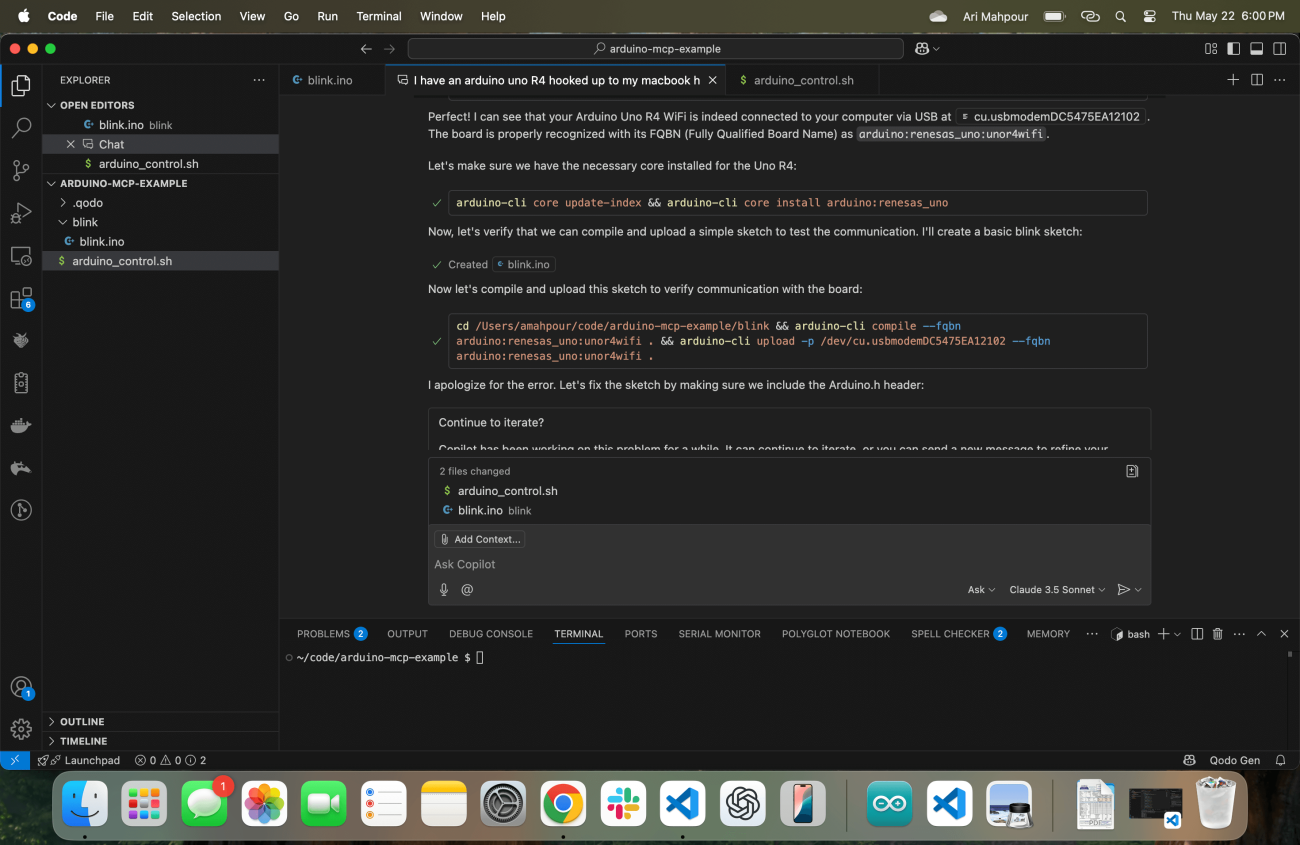This screenshot has height=845, width=1300.
Task: Open the Testing clipboard icon in activity bar
Action: [x=21, y=383]
